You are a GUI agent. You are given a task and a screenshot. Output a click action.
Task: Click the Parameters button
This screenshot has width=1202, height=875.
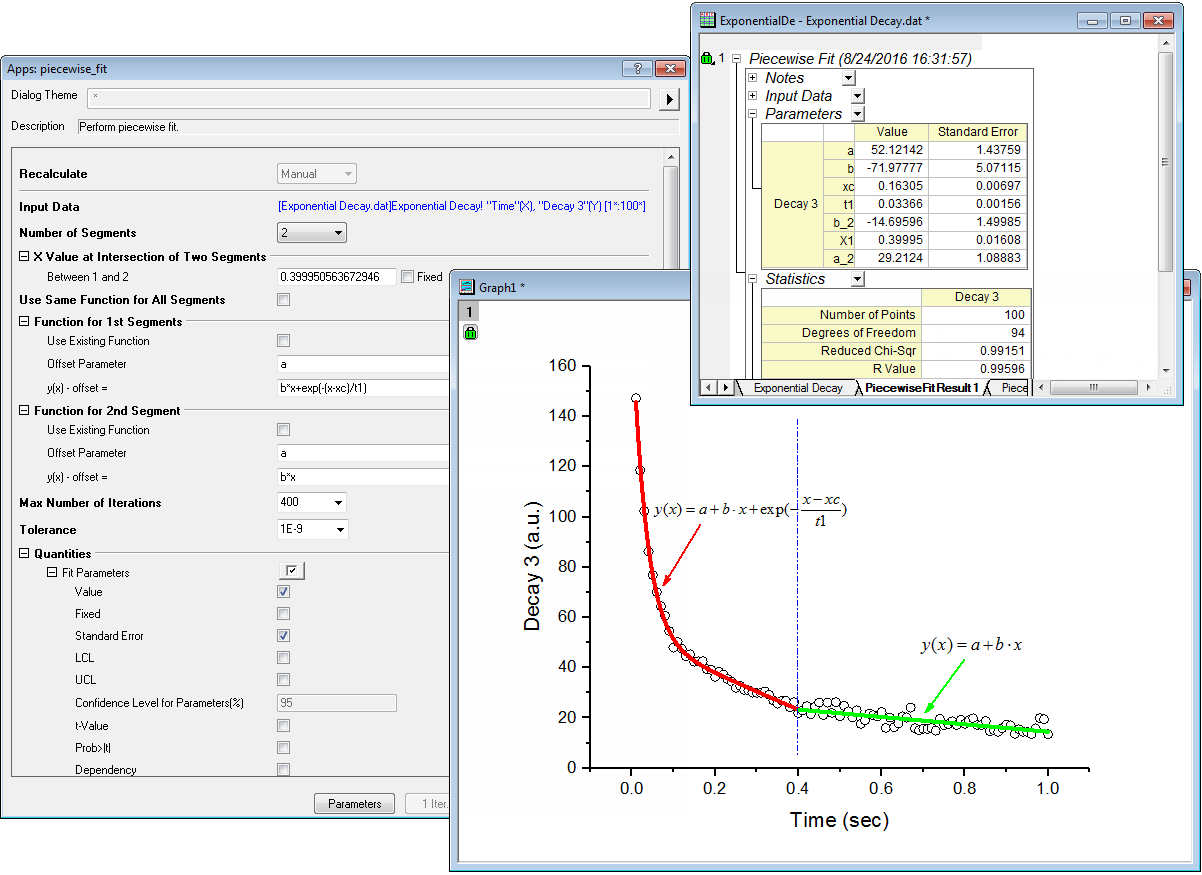pos(355,804)
